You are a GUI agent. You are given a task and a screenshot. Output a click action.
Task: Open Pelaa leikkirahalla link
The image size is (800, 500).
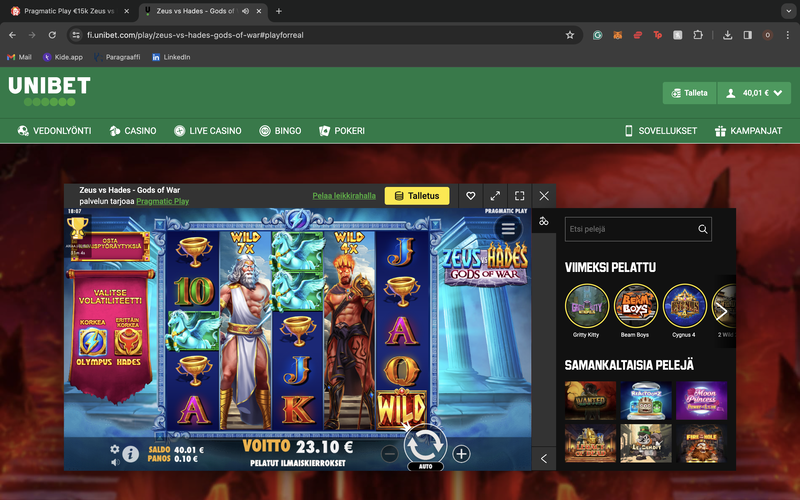344,196
